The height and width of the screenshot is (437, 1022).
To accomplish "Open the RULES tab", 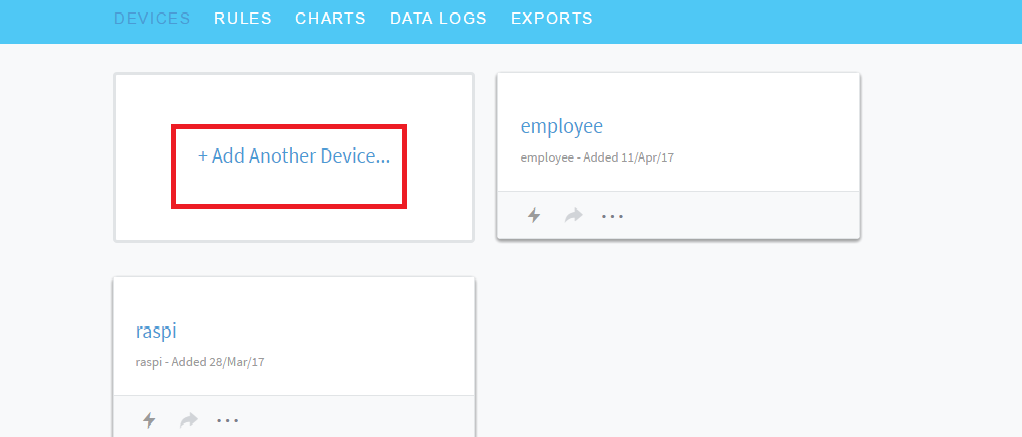I will coord(243,19).
